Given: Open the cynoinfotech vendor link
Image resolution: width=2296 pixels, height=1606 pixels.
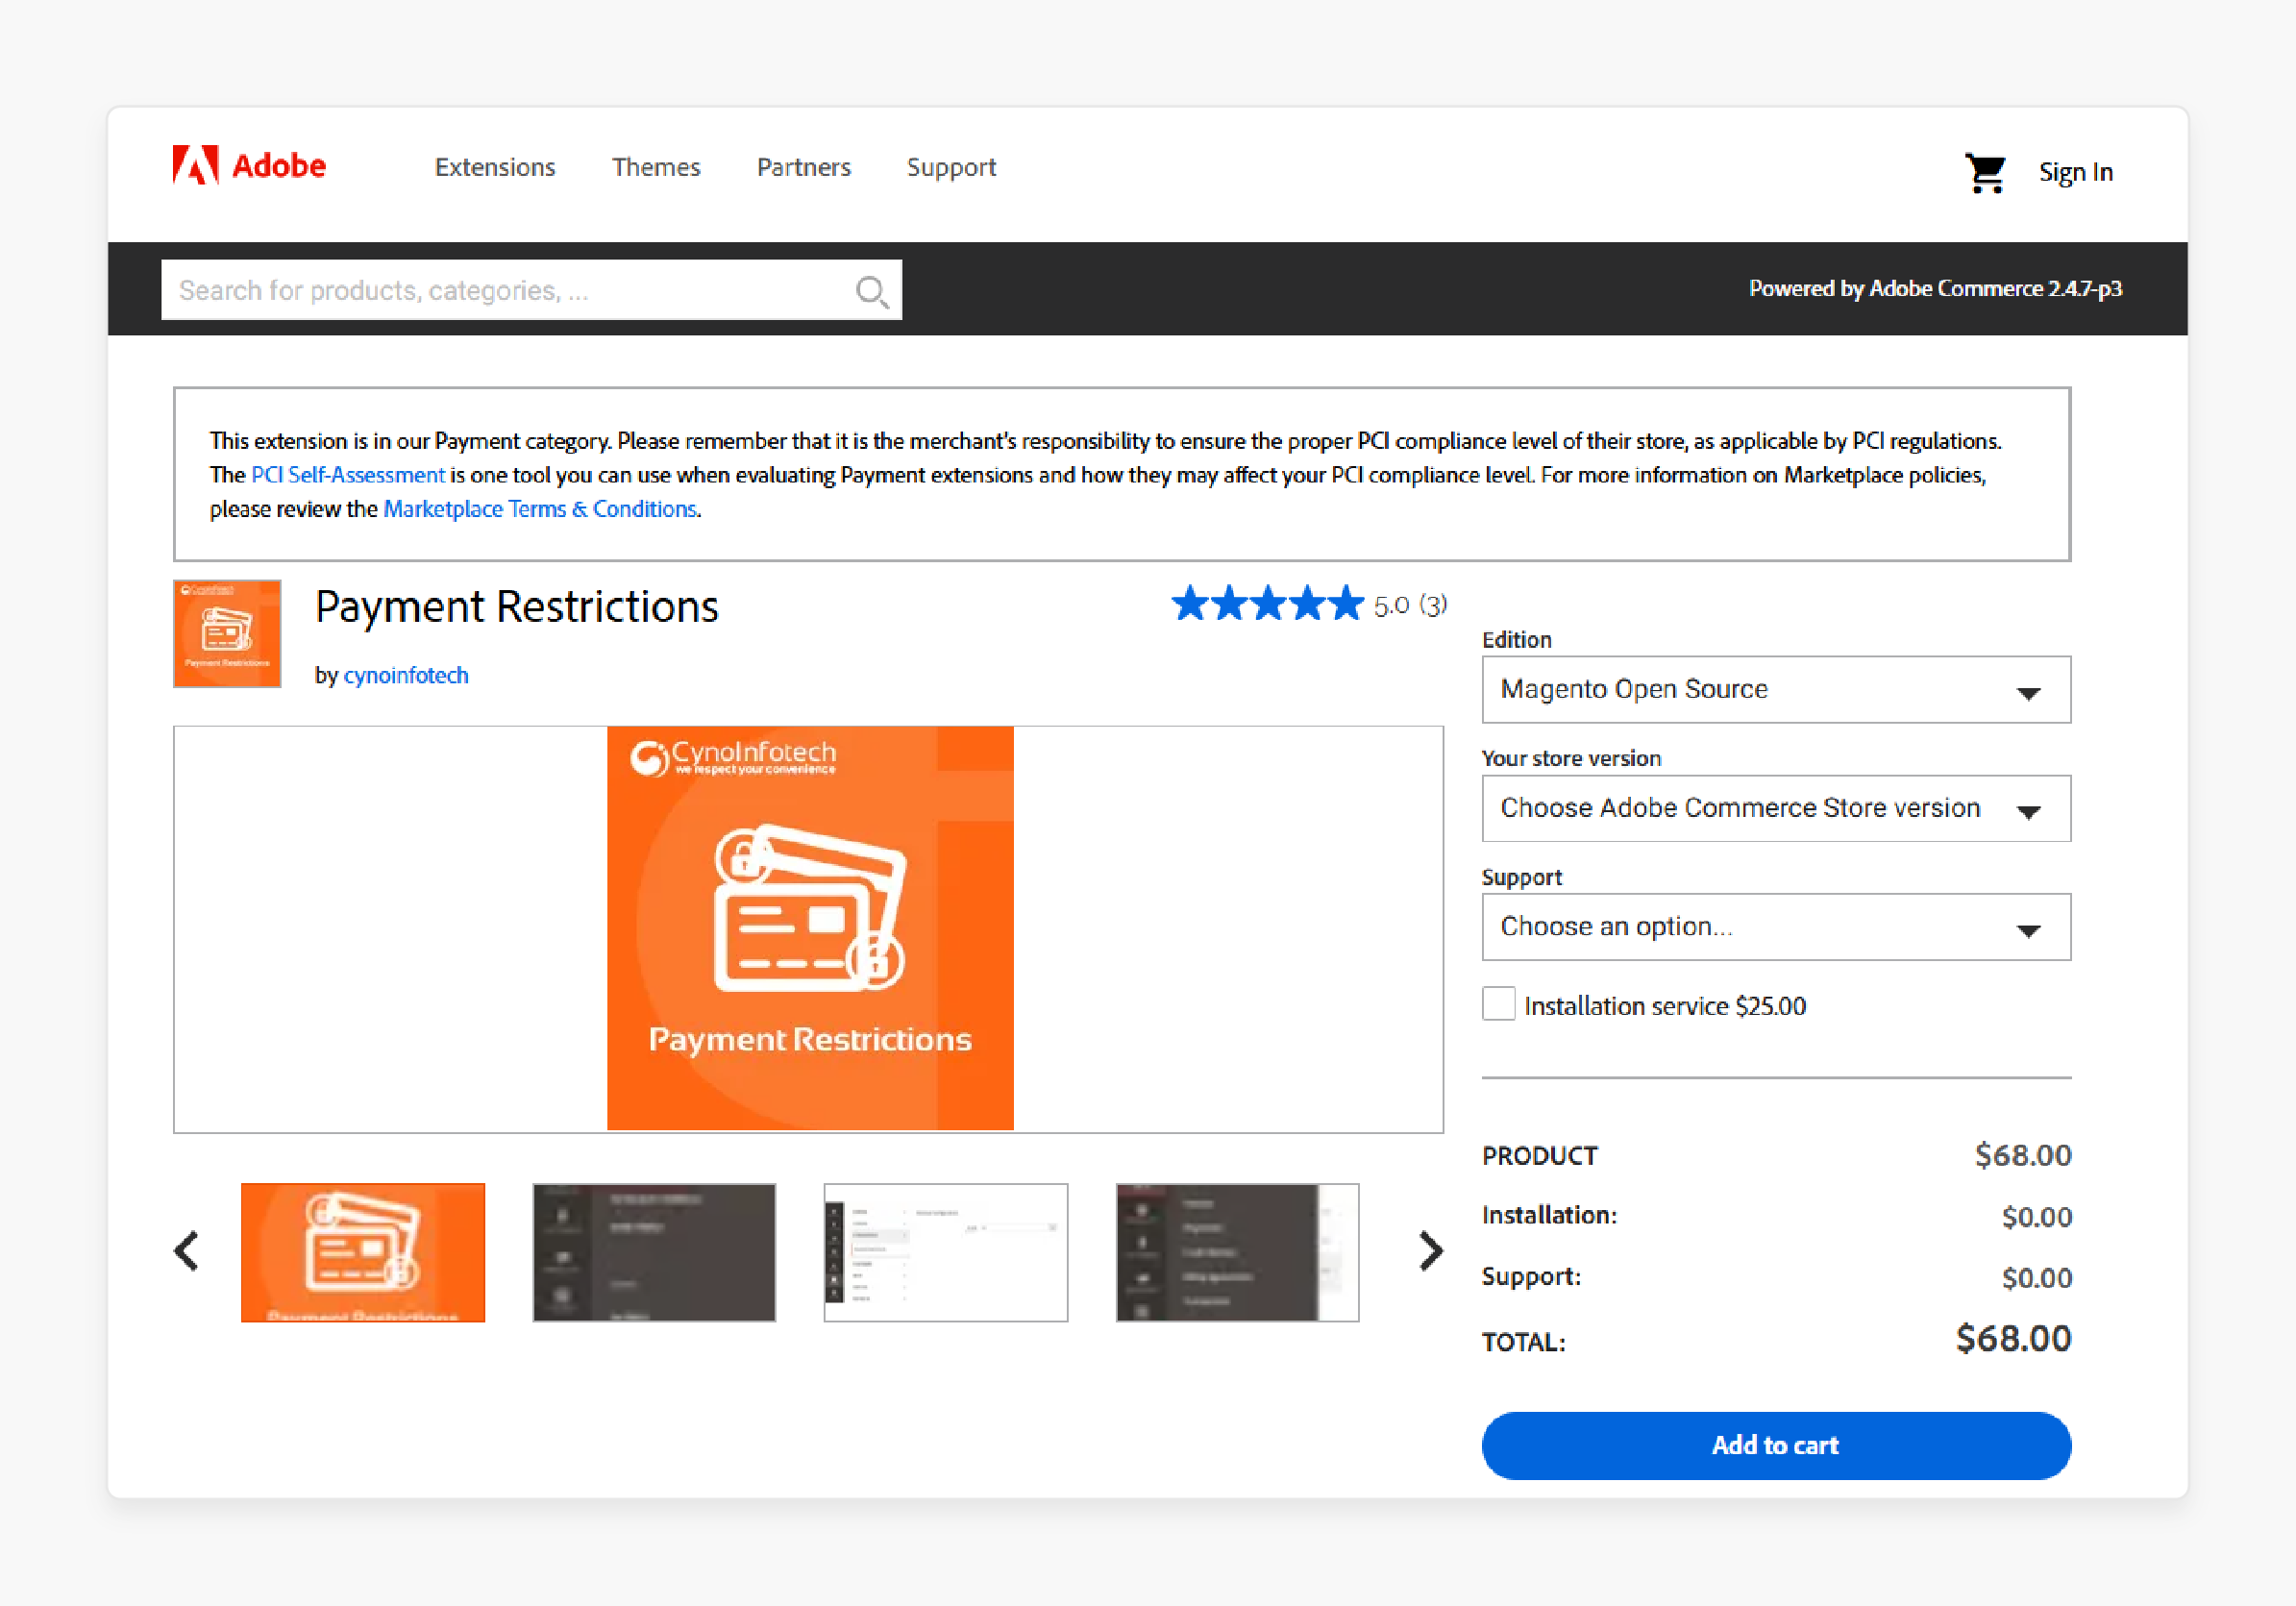Looking at the screenshot, I should click(405, 675).
